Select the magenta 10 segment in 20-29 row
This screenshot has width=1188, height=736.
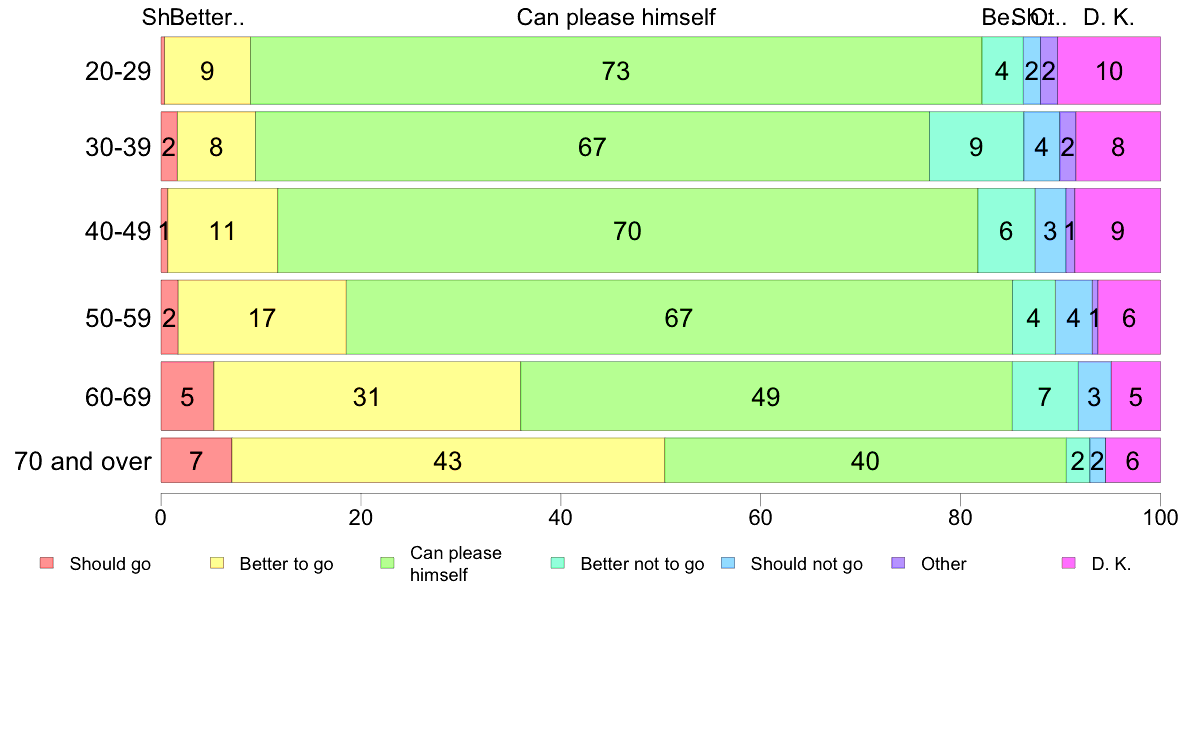point(1109,70)
